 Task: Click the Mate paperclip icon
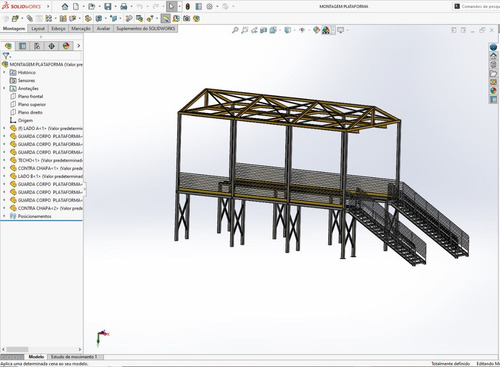(x=30, y=18)
